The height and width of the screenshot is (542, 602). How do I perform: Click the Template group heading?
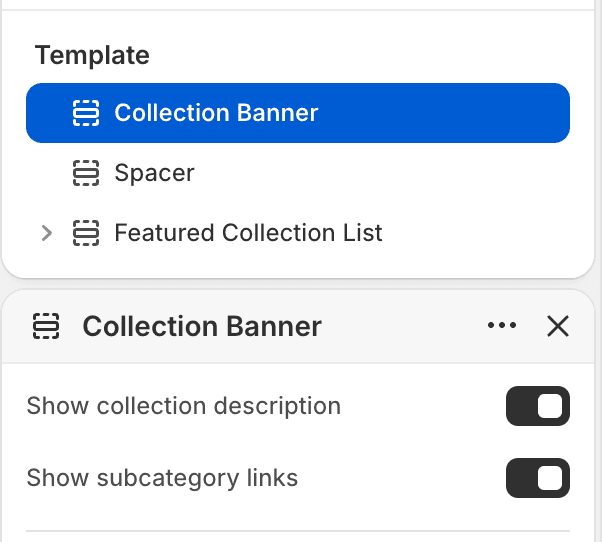pyautogui.click(x=92, y=55)
